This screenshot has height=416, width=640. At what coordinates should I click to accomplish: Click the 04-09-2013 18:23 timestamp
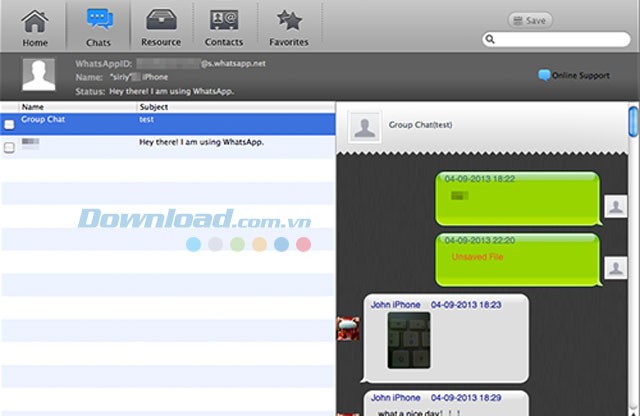466,305
